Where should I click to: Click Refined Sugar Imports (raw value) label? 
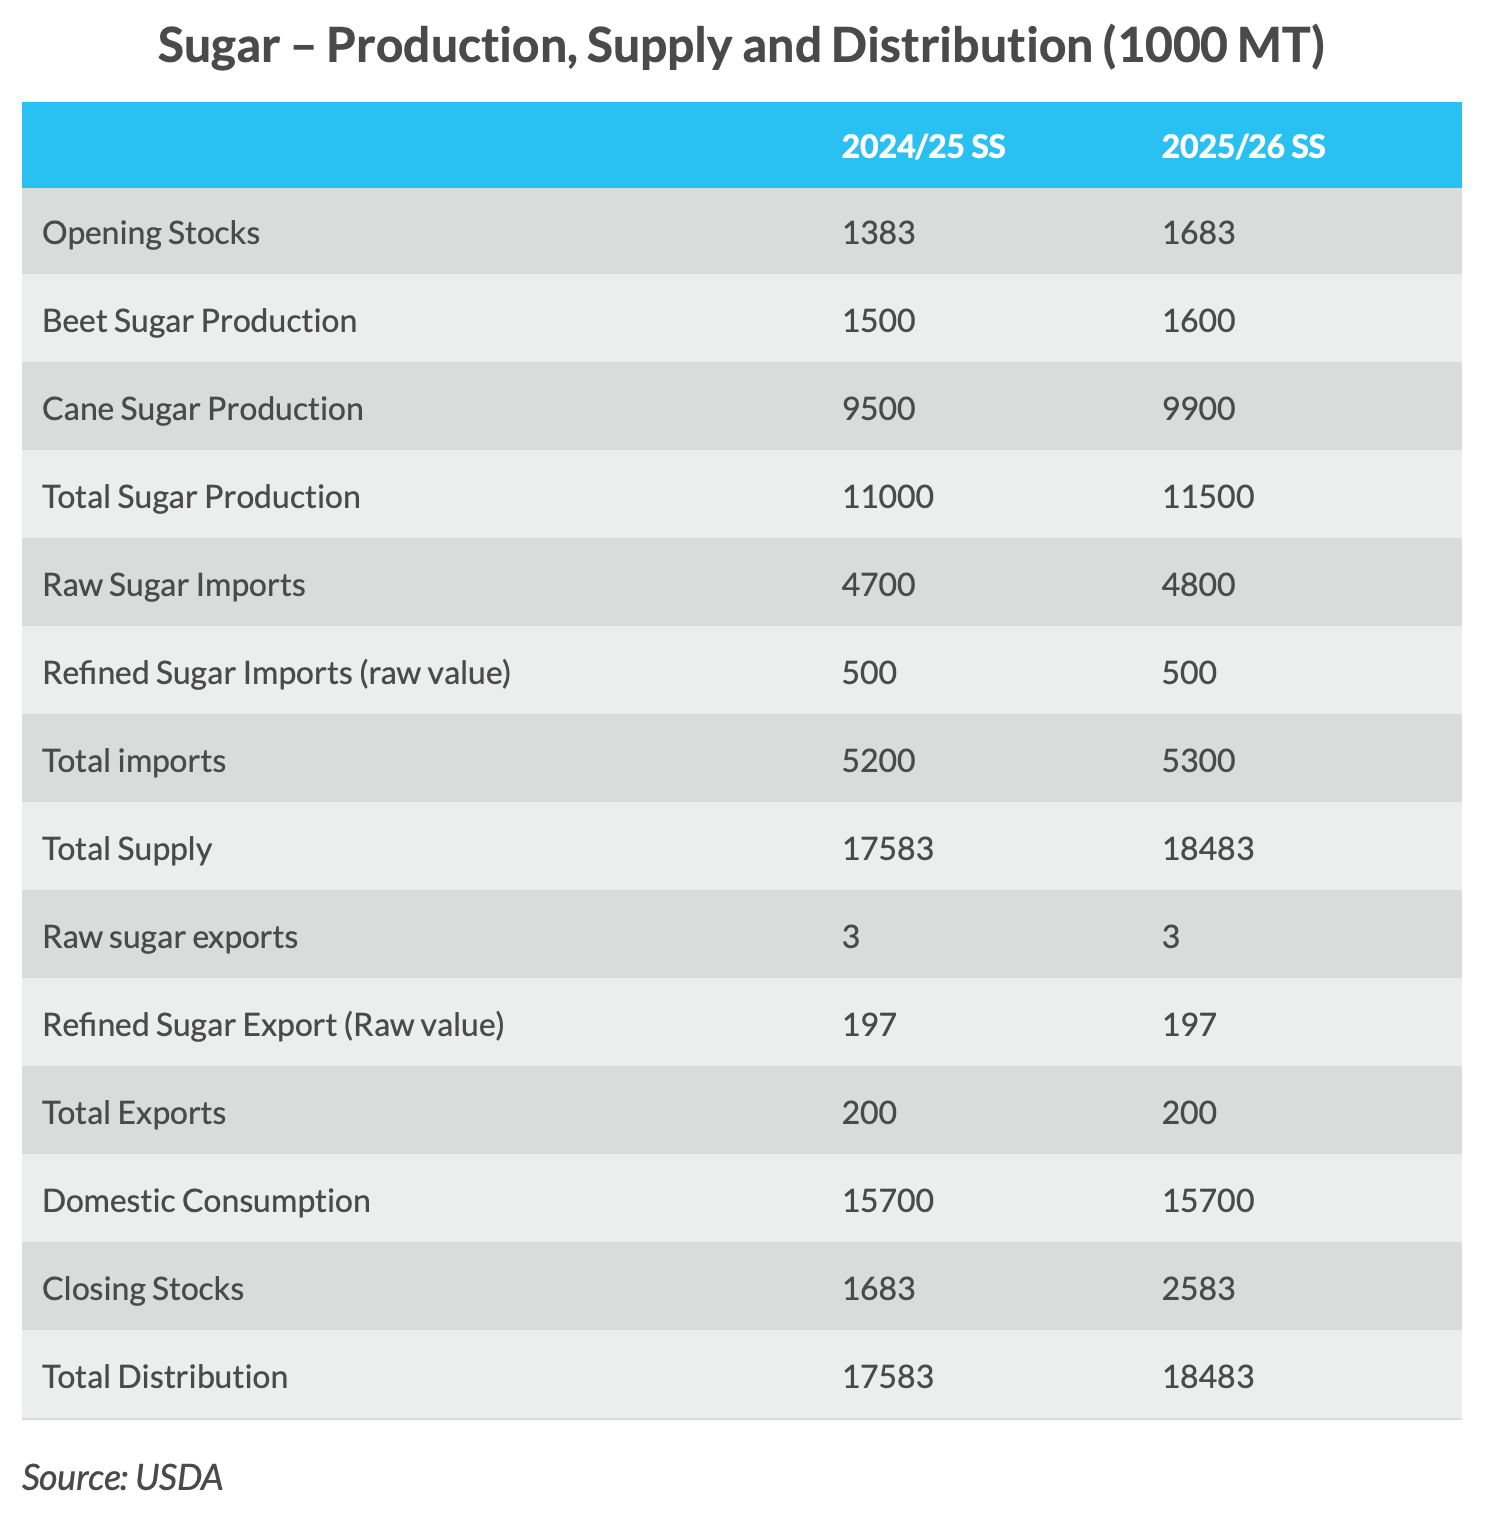tap(276, 673)
